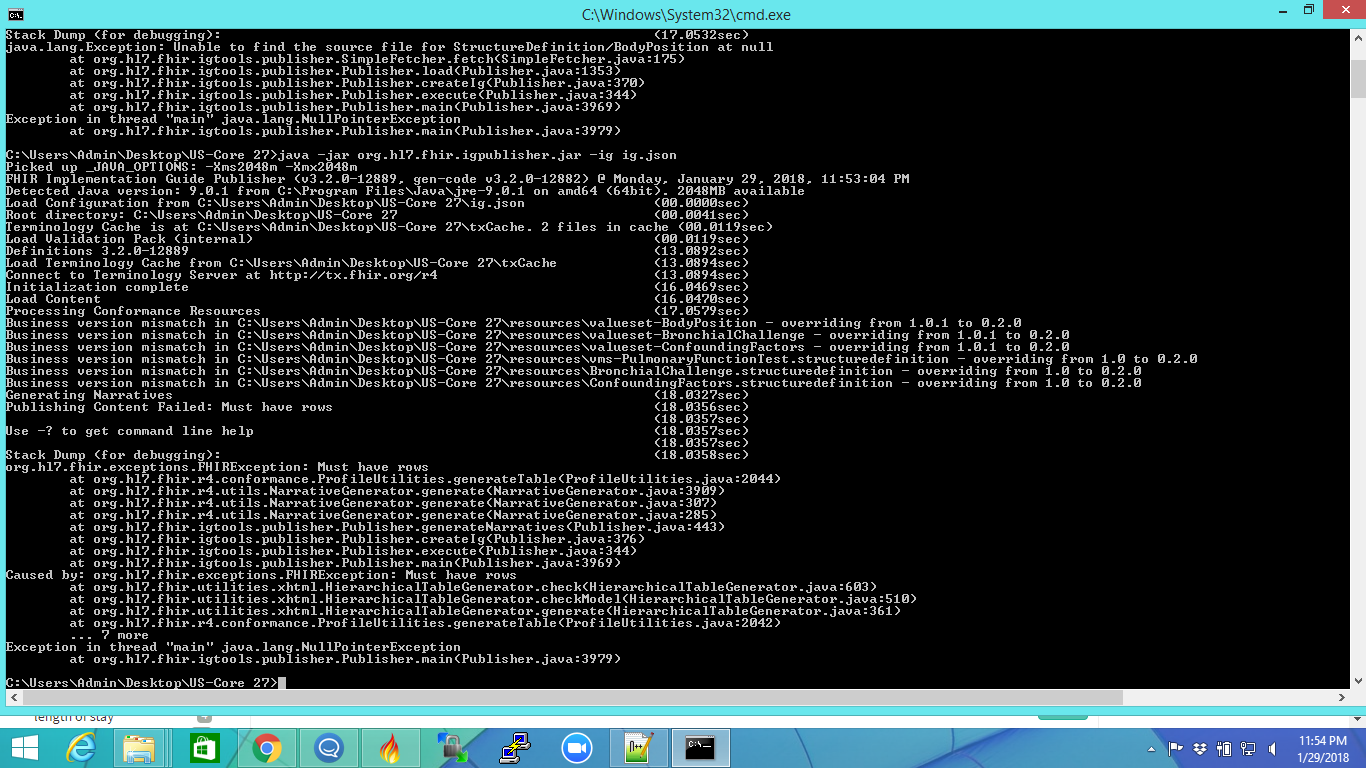This screenshot has width=1366, height=768.
Task: Click the scroll down arrow of the console
Action: tap(1358, 681)
